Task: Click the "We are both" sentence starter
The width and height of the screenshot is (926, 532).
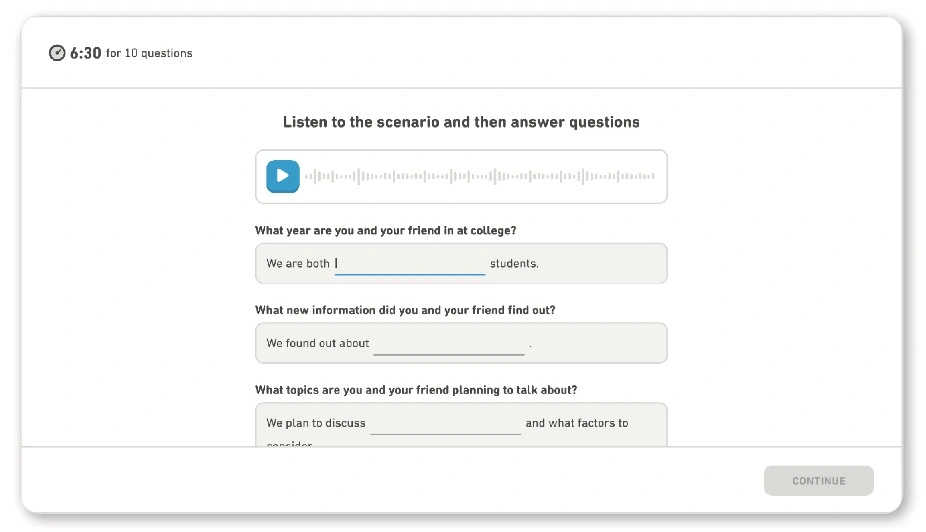Action: tap(298, 264)
